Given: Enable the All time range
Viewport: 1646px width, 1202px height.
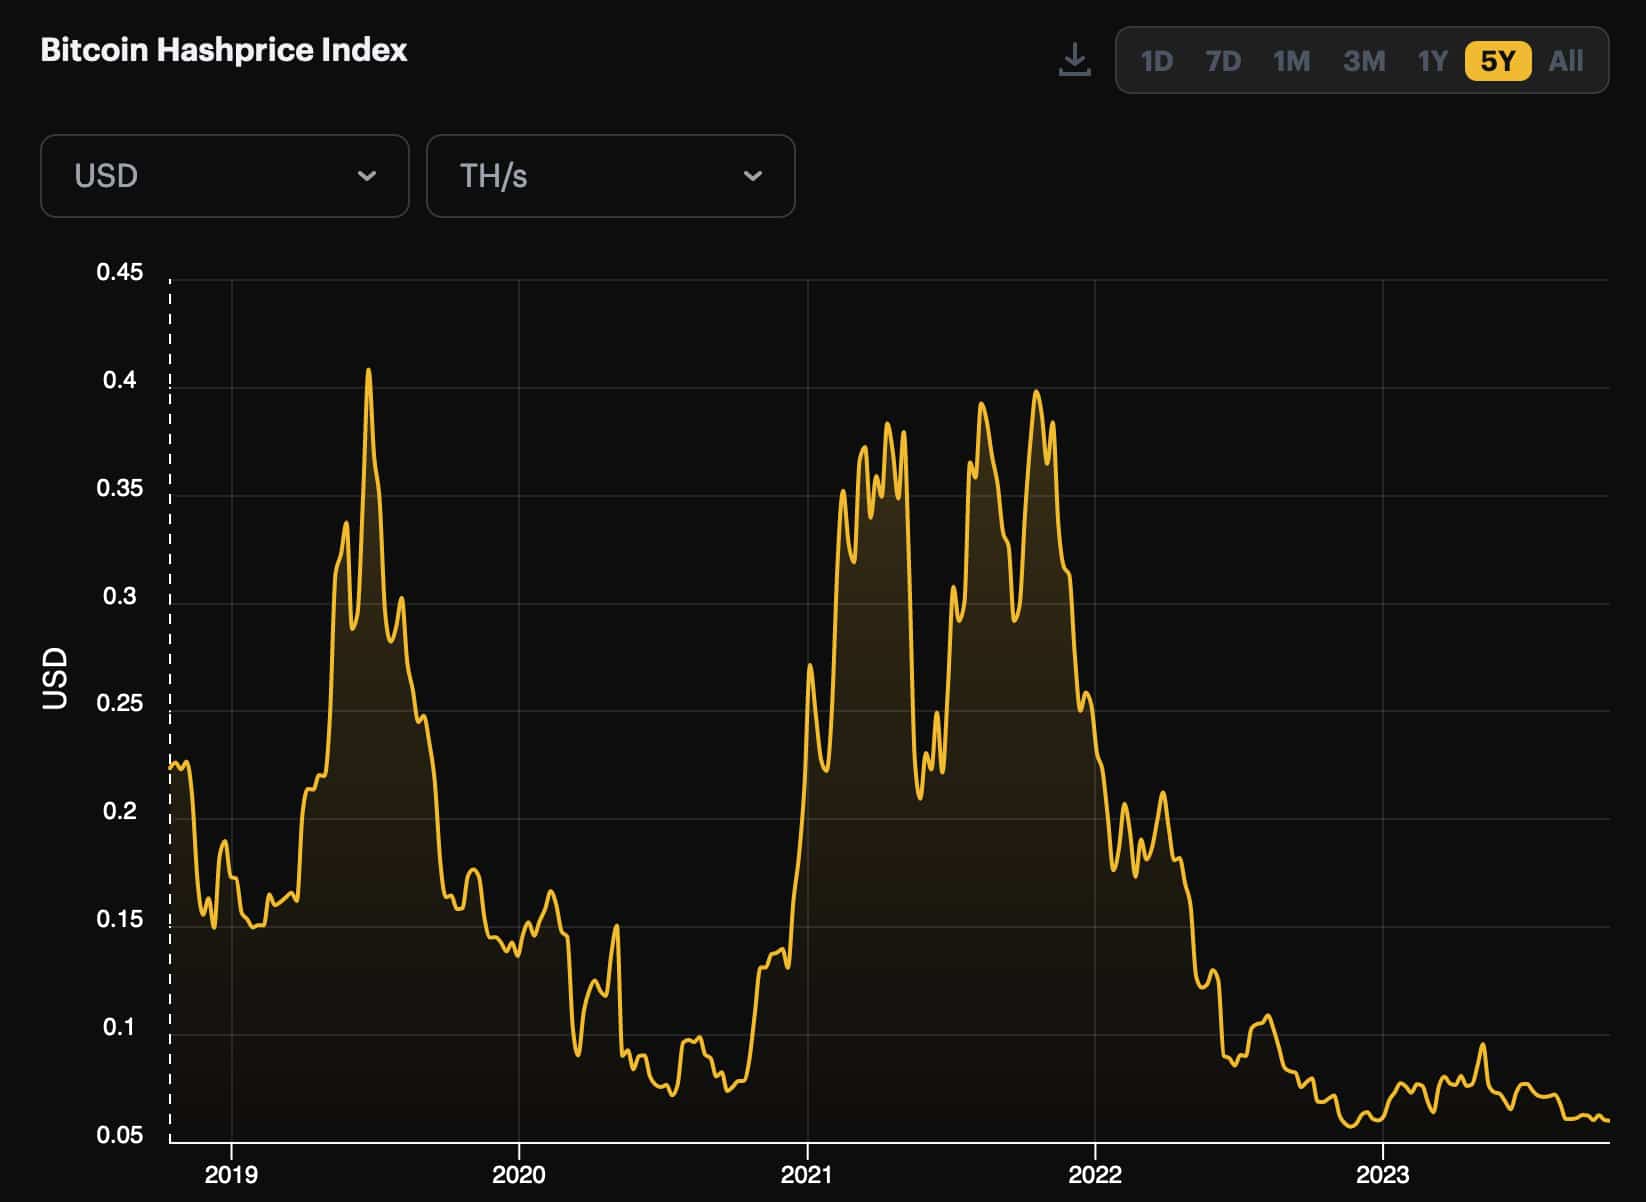Looking at the screenshot, I should [x=1565, y=61].
